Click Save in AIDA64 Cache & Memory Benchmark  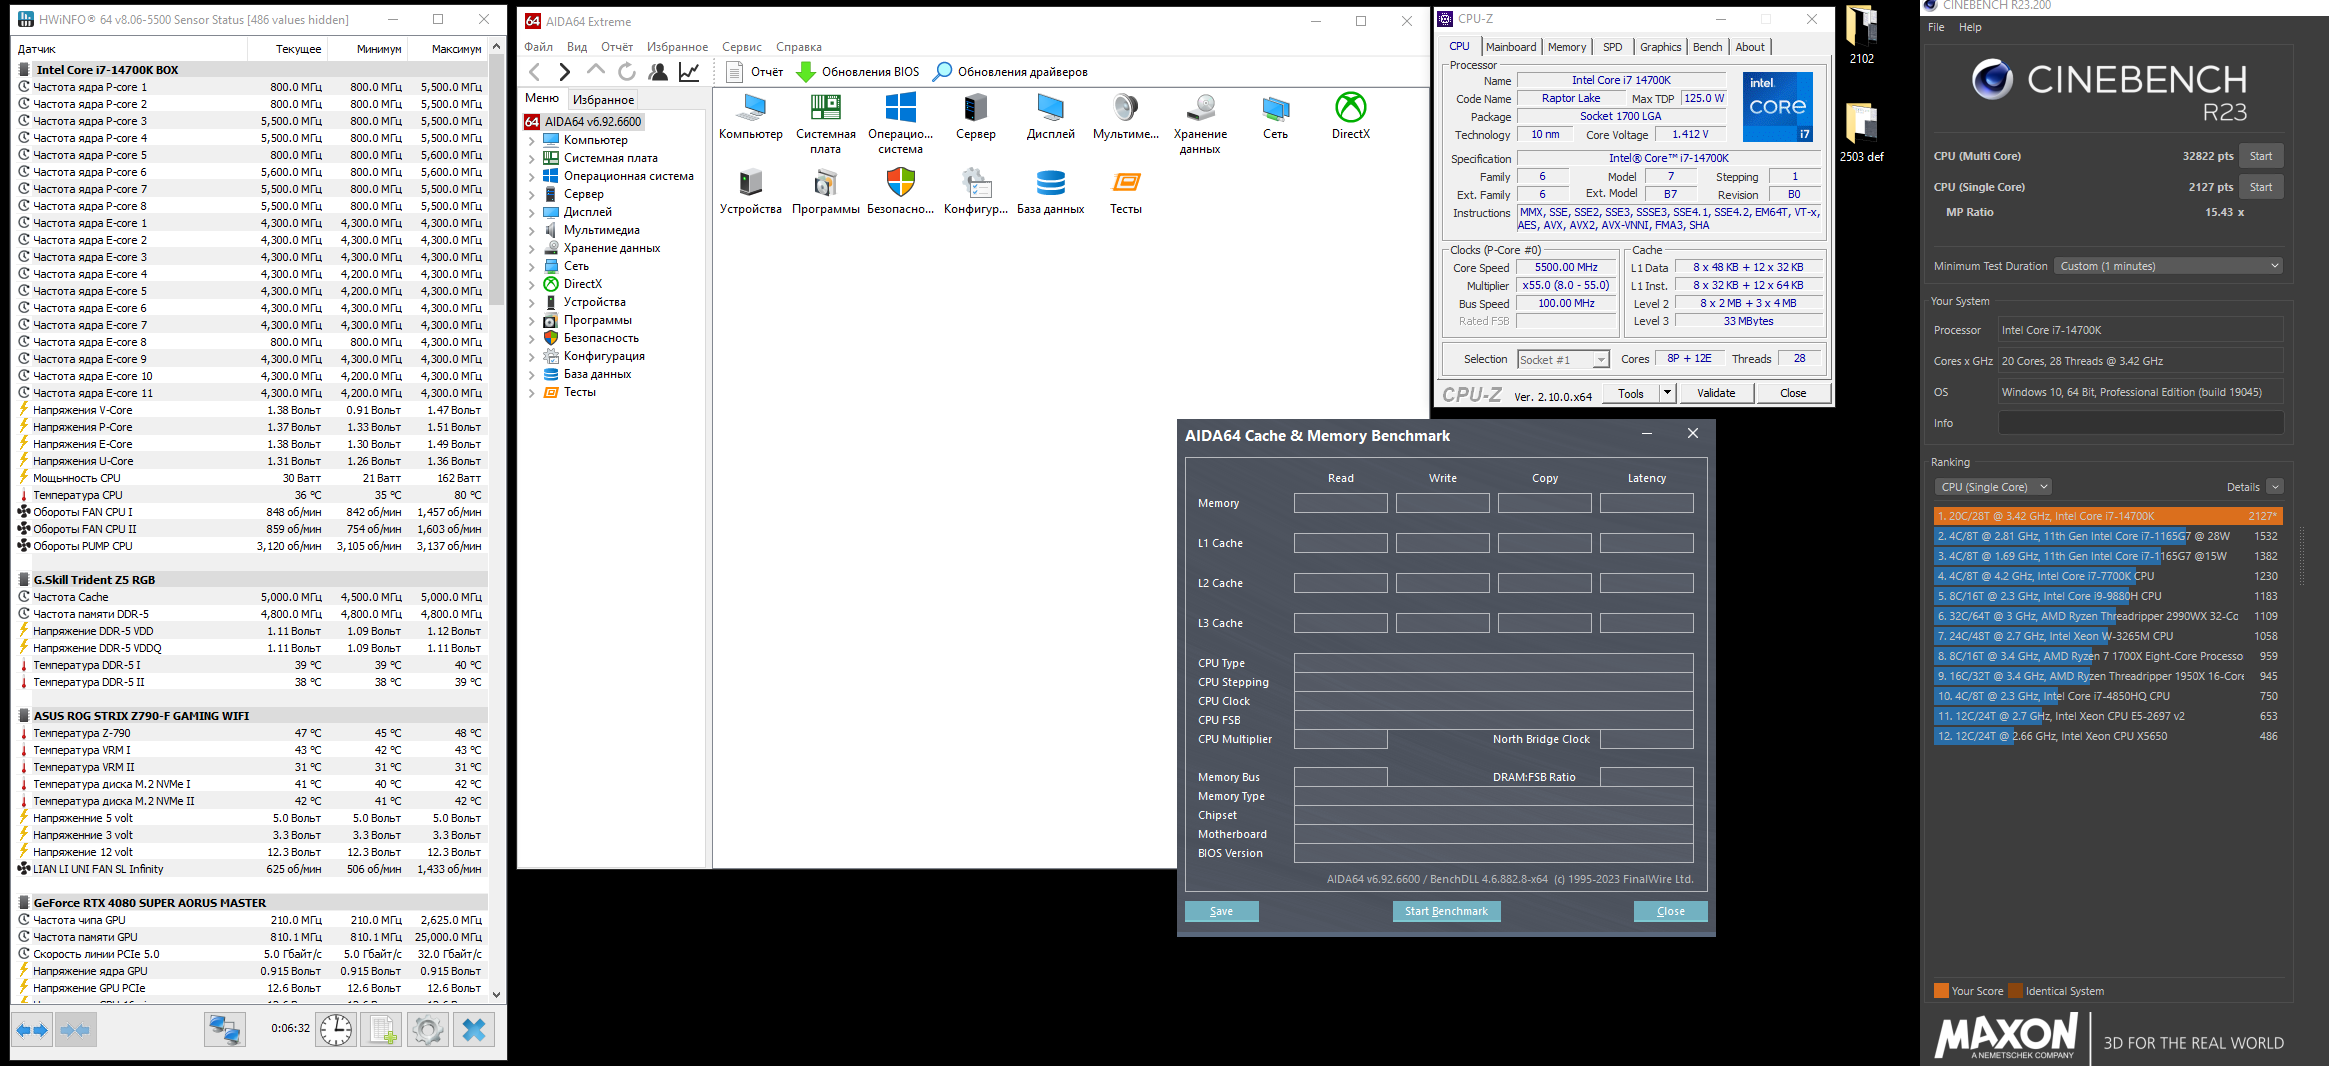tap(1221, 911)
